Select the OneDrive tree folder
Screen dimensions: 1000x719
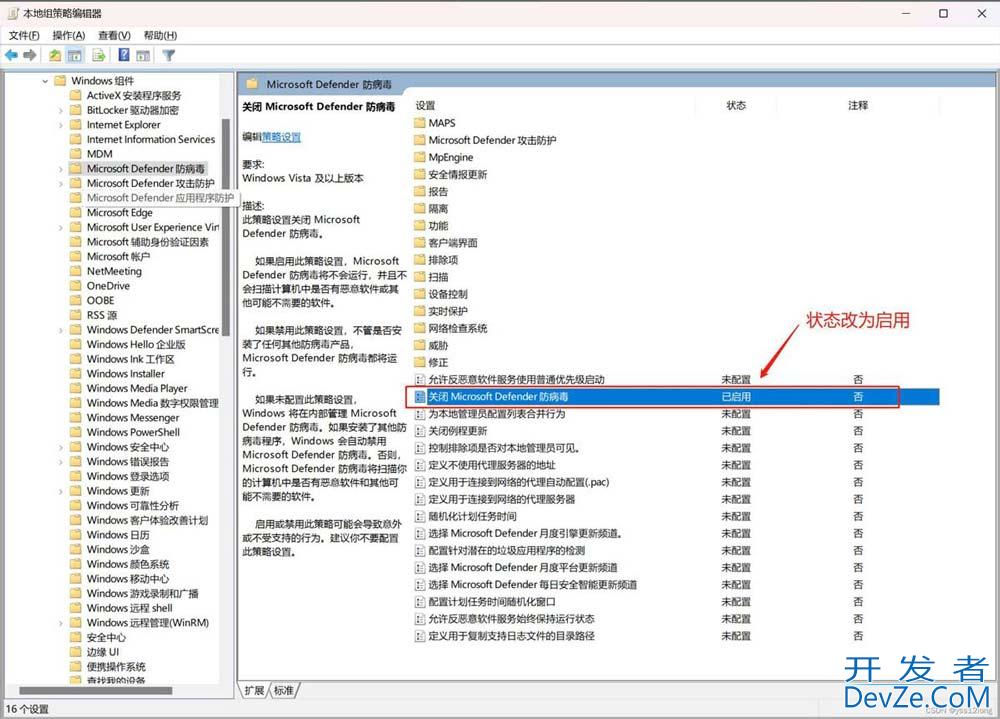coord(108,286)
